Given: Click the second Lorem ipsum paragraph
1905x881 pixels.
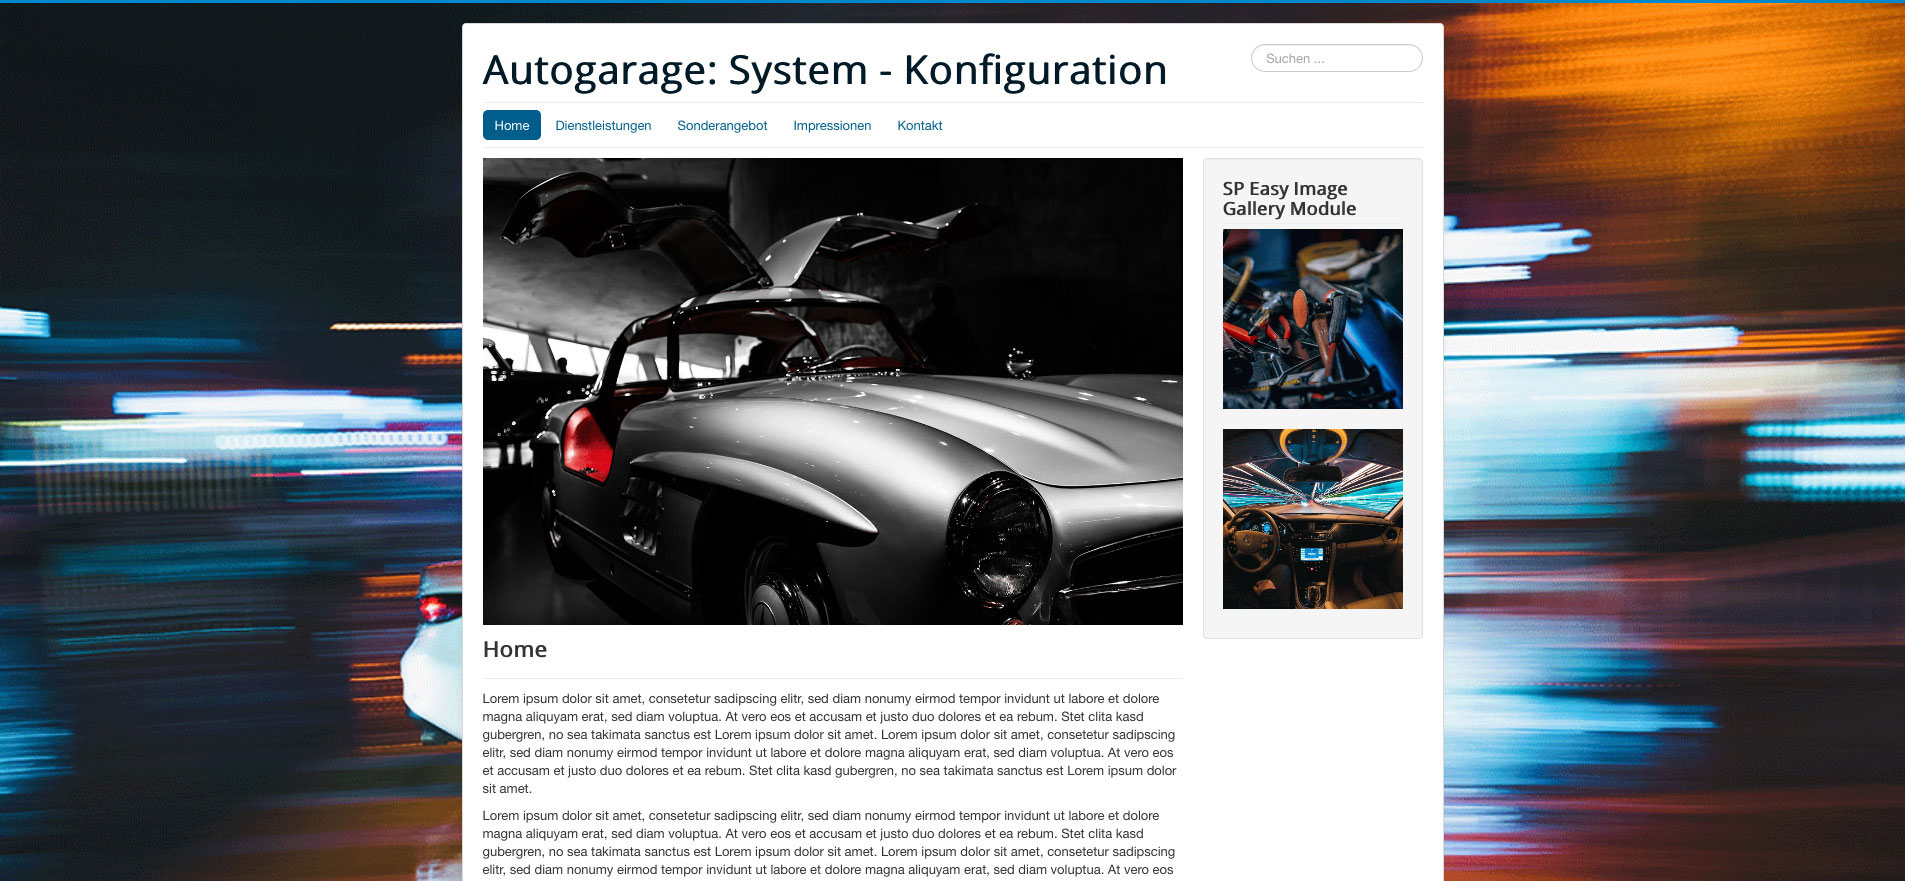Looking at the screenshot, I should point(828,842).
